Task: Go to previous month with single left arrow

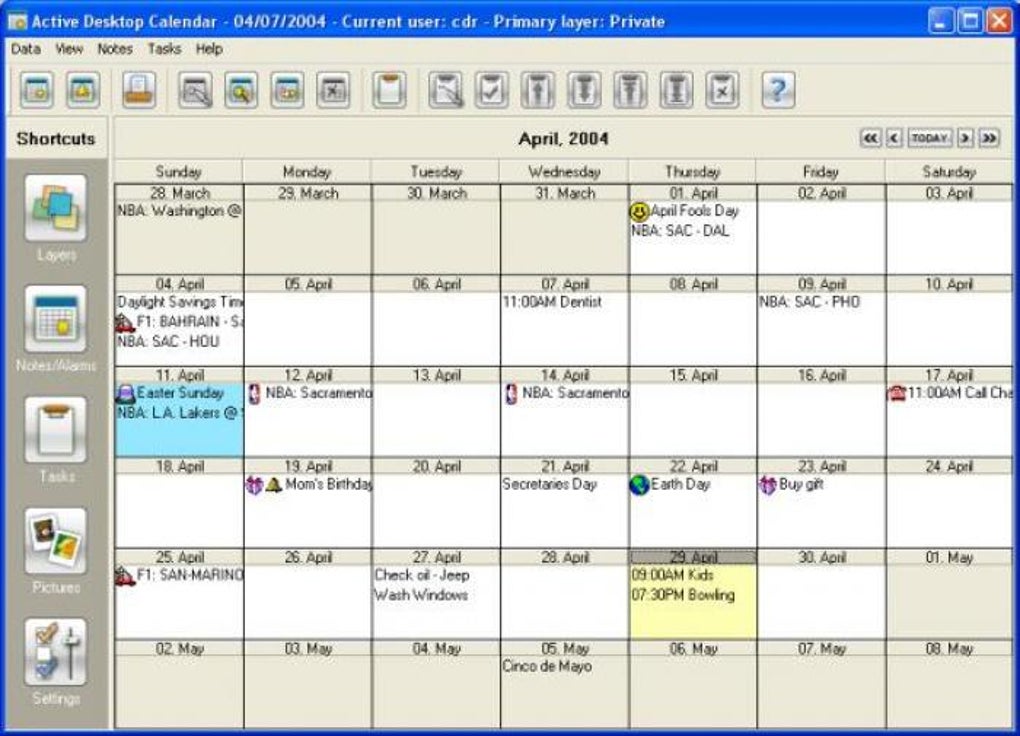Action: point(894,138)
